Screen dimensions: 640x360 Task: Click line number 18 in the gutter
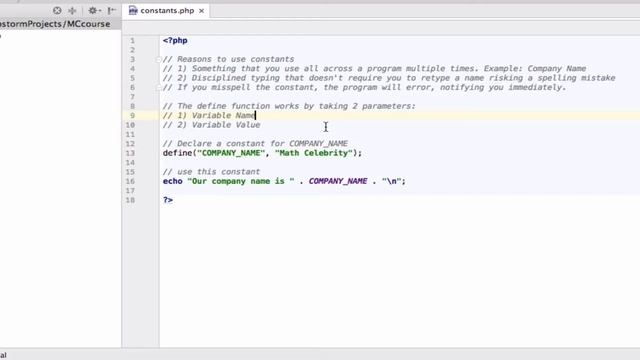[130, 200]
